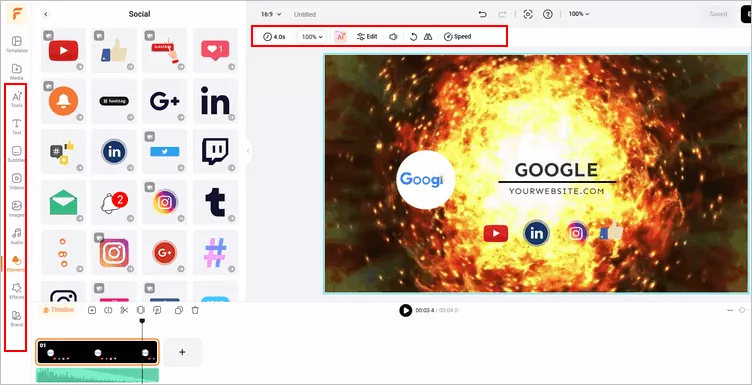
Task: Add the round blue LinkedIn badge element
Action: (114, 152)
